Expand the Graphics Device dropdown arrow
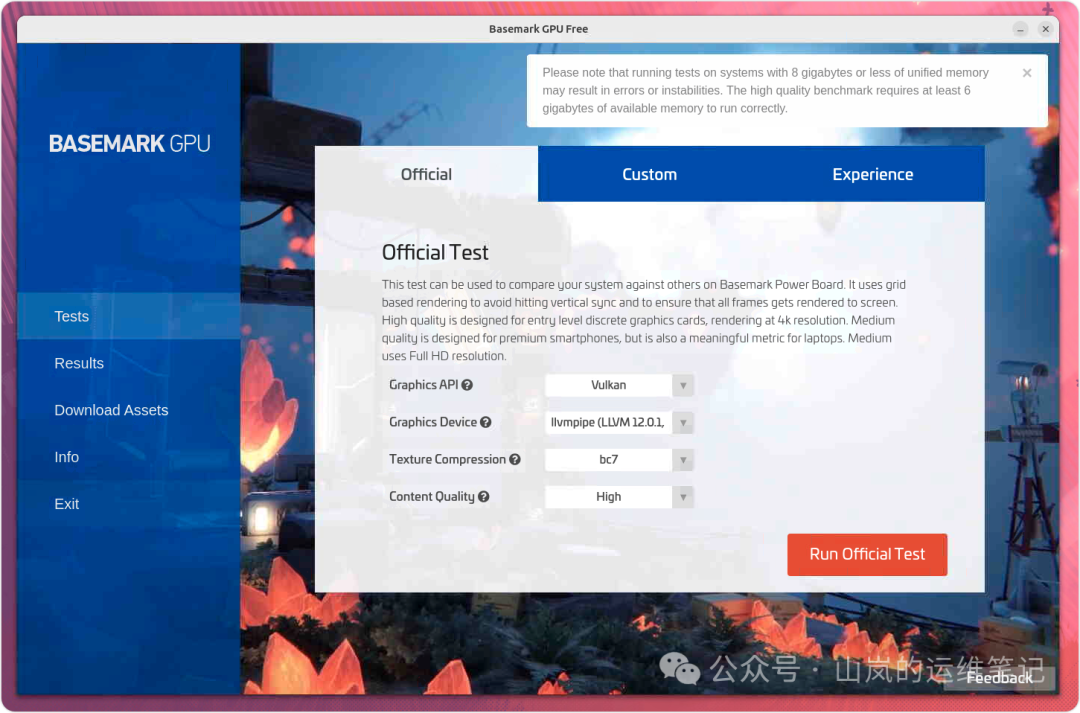 683,422
